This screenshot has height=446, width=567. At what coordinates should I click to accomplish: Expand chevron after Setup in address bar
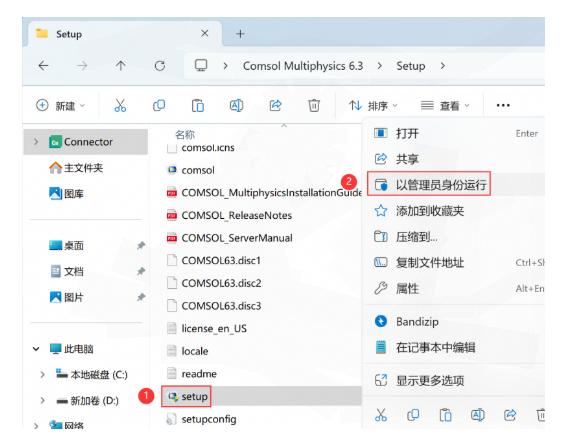pyautogui.click(x=443, y=66)
